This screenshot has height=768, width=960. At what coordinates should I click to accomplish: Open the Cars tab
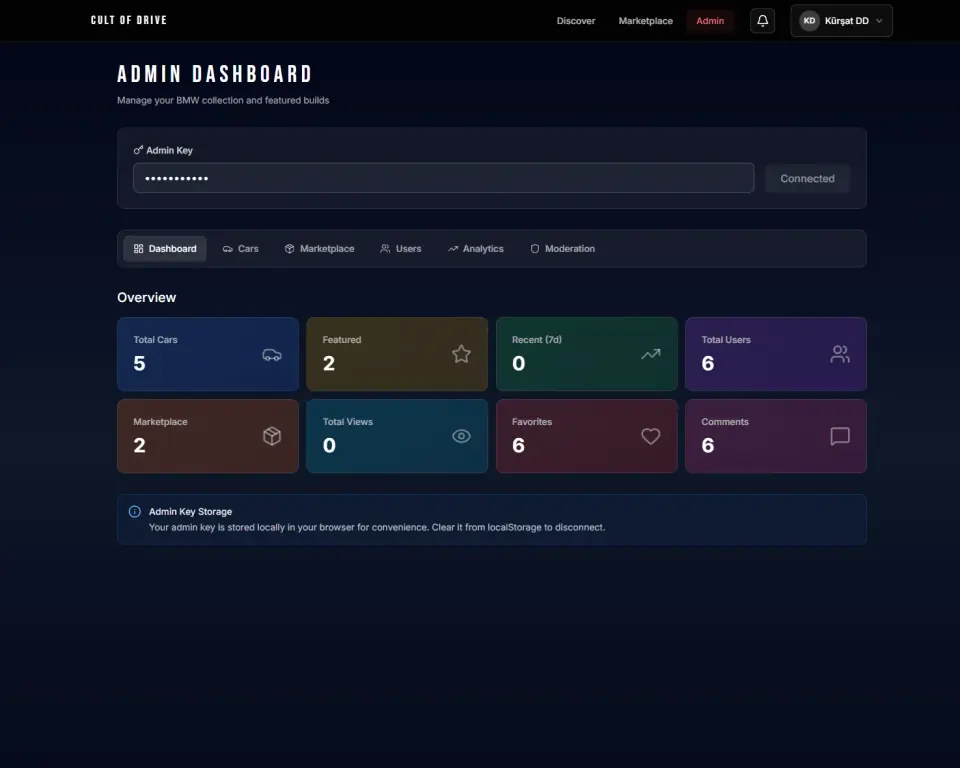(240, 249)
